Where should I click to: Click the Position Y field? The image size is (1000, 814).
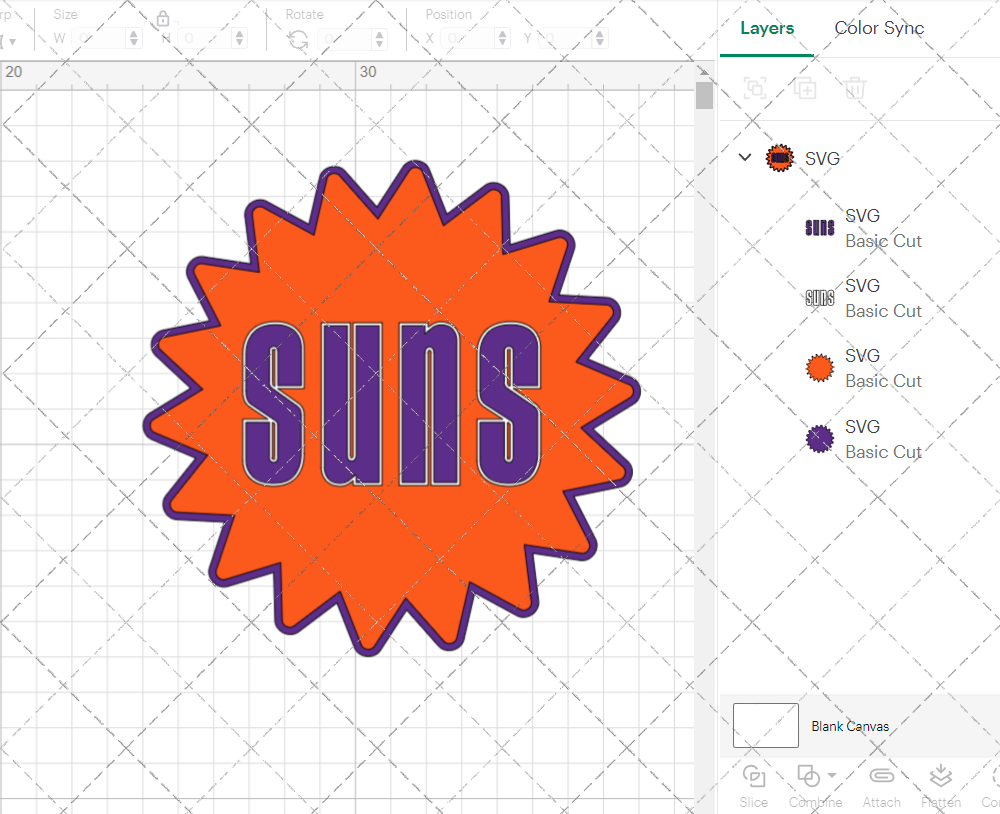pyautogui.click(x=566, y=38)
